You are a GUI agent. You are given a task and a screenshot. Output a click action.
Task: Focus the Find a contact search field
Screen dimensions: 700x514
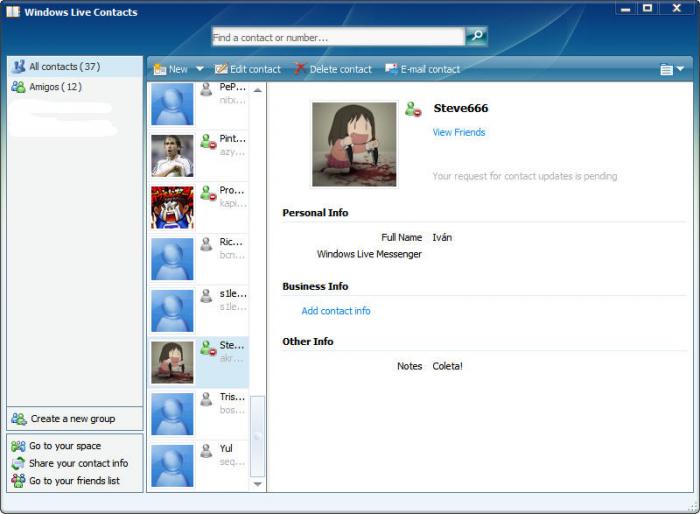point(338,37)
